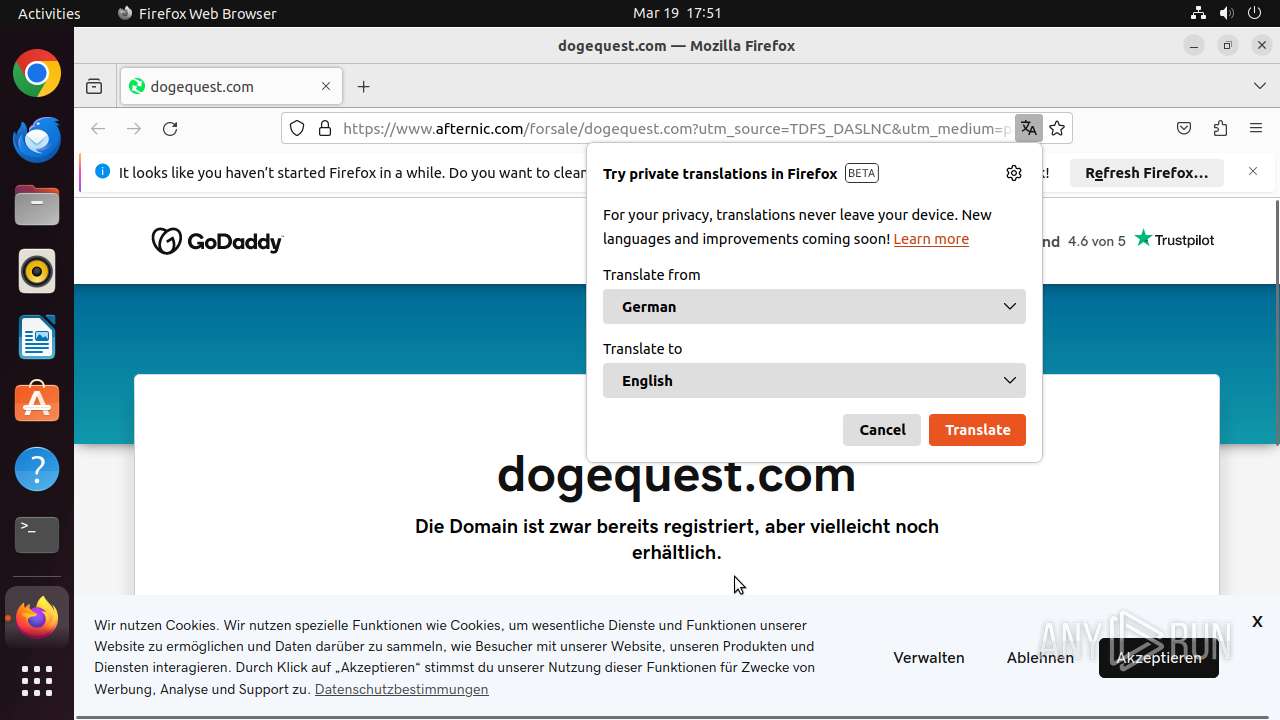Dismiss the refresh Firefox notification bar

click(x=1253, y=172)
